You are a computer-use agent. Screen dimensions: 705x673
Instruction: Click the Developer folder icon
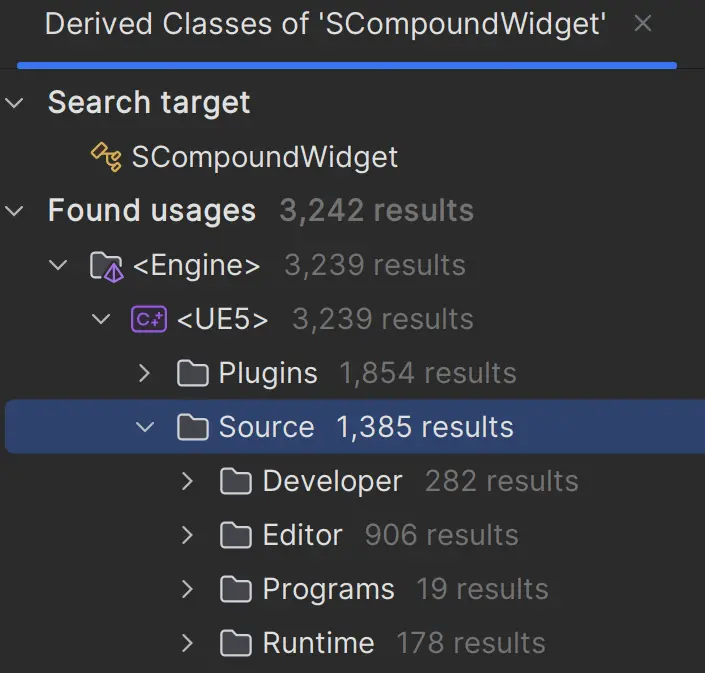tap(236, 482)
